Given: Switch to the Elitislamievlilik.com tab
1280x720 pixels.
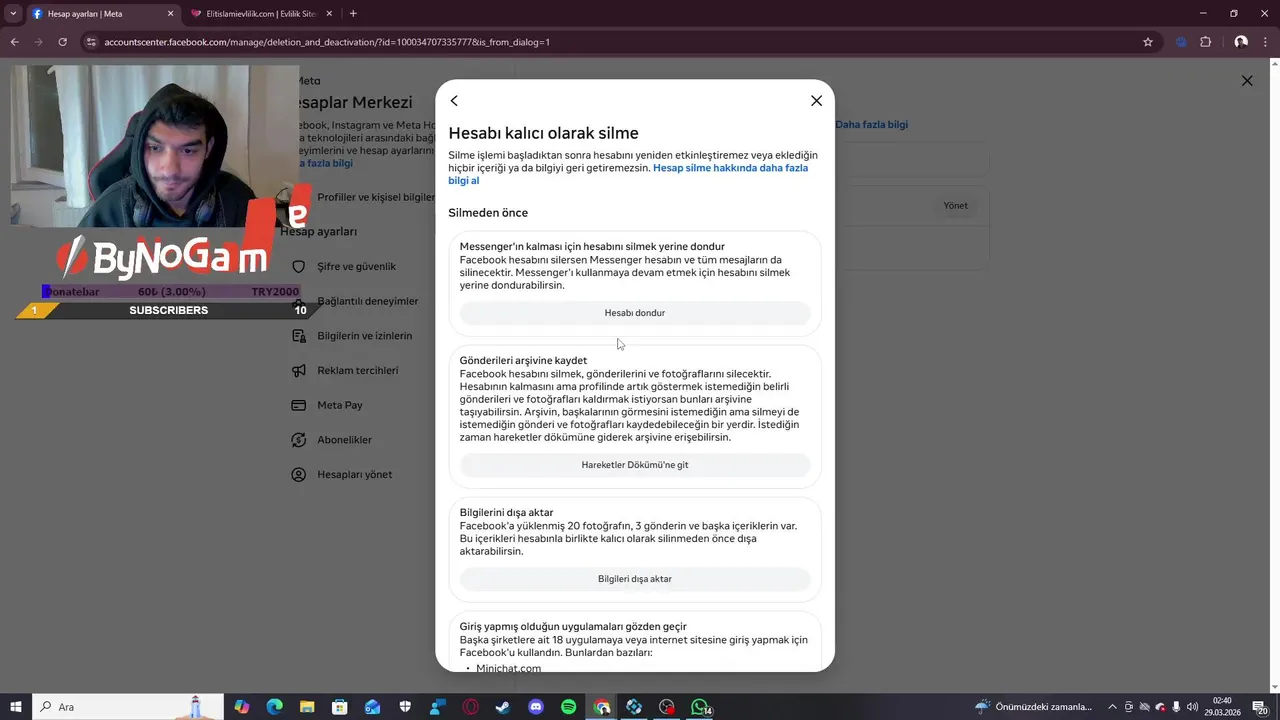Looking at the screenshot, I should coord(260,14).
